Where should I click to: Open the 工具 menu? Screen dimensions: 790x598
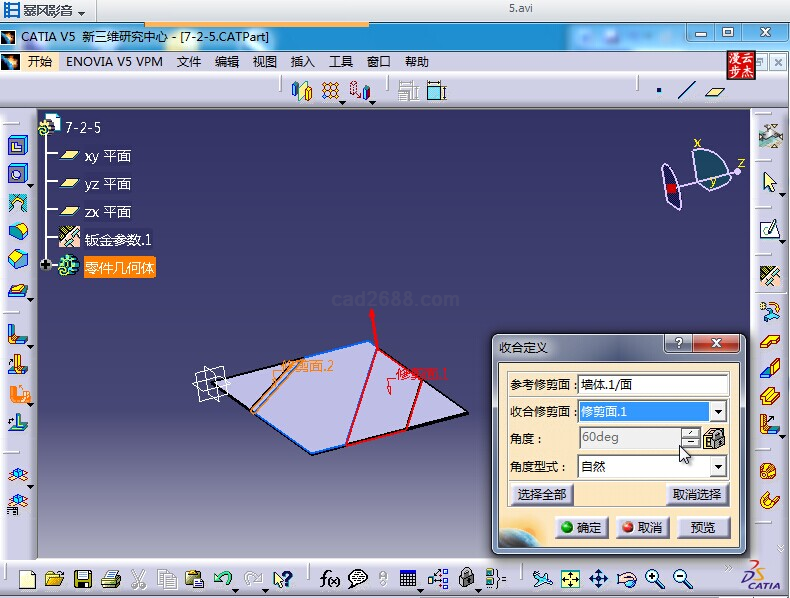(341, 61)
